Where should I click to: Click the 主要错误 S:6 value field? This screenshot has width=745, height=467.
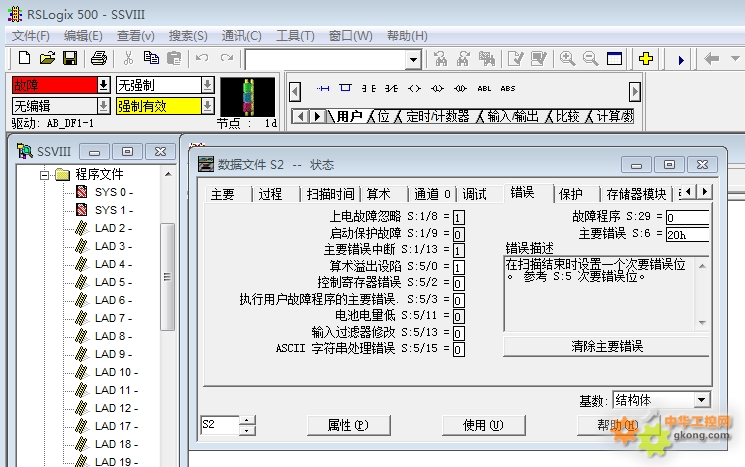click(688, 234)
